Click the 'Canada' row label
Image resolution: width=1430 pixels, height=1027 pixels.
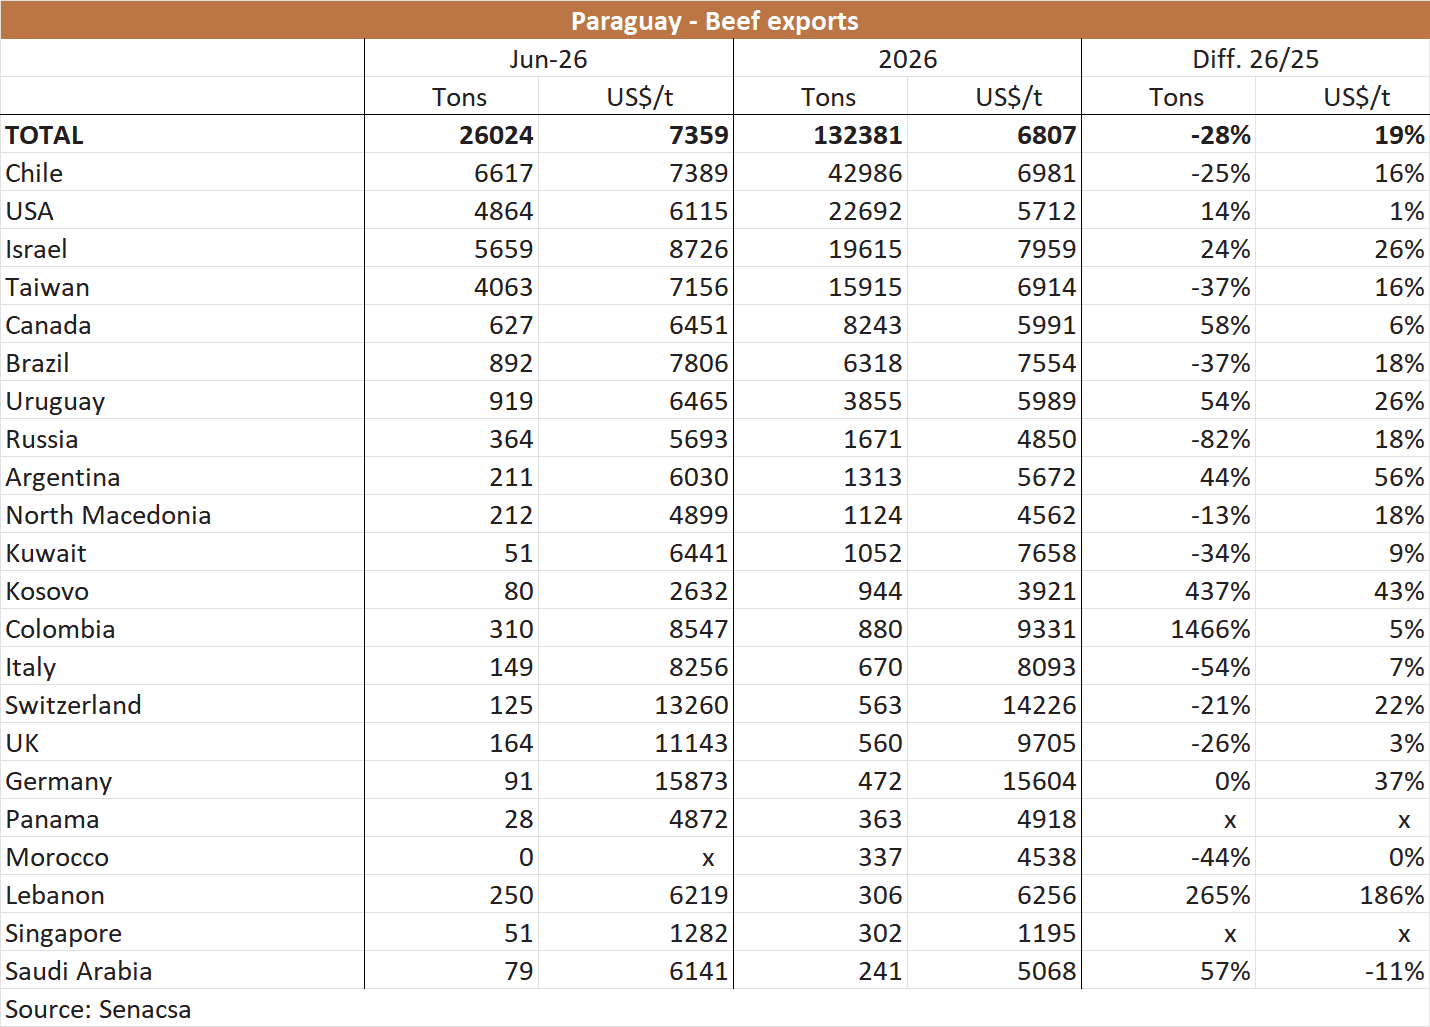[48, 325]
